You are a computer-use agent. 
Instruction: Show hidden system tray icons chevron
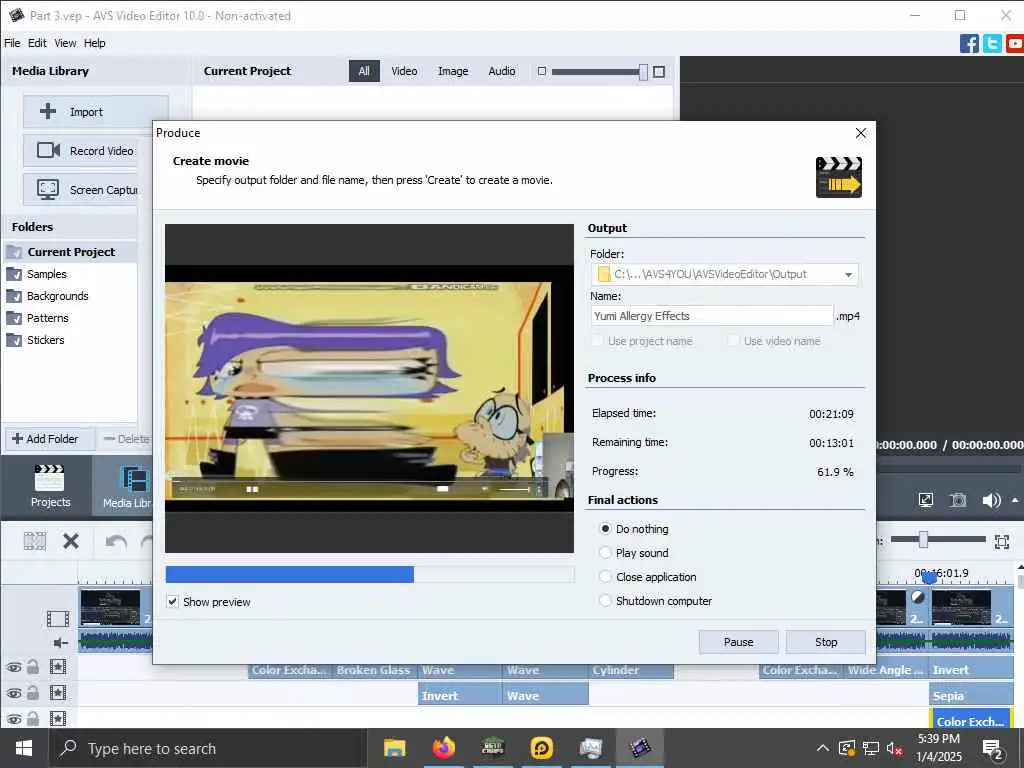tap(823, 748)
